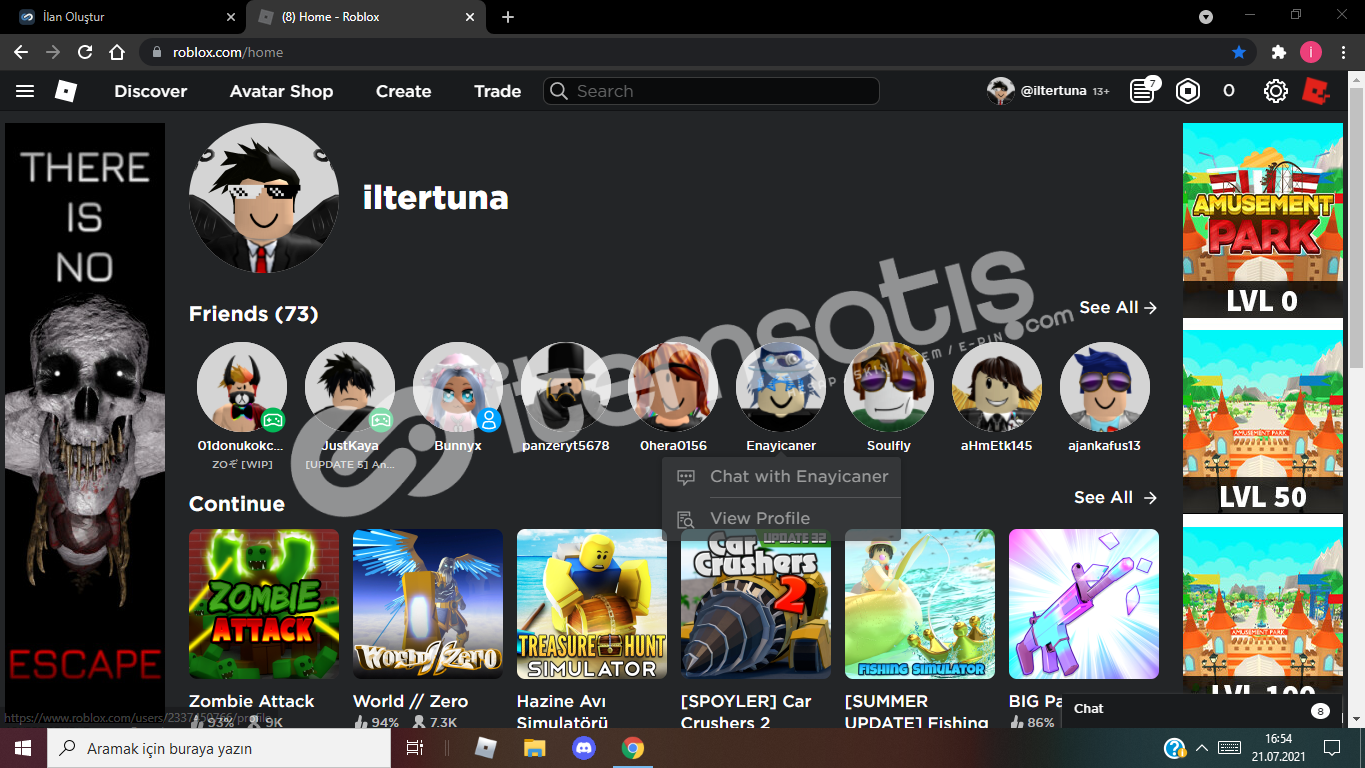The height and width of the screenshot is (768, 1365).
Task: Open Windows Task View
Action: click(x=415, y=748)
